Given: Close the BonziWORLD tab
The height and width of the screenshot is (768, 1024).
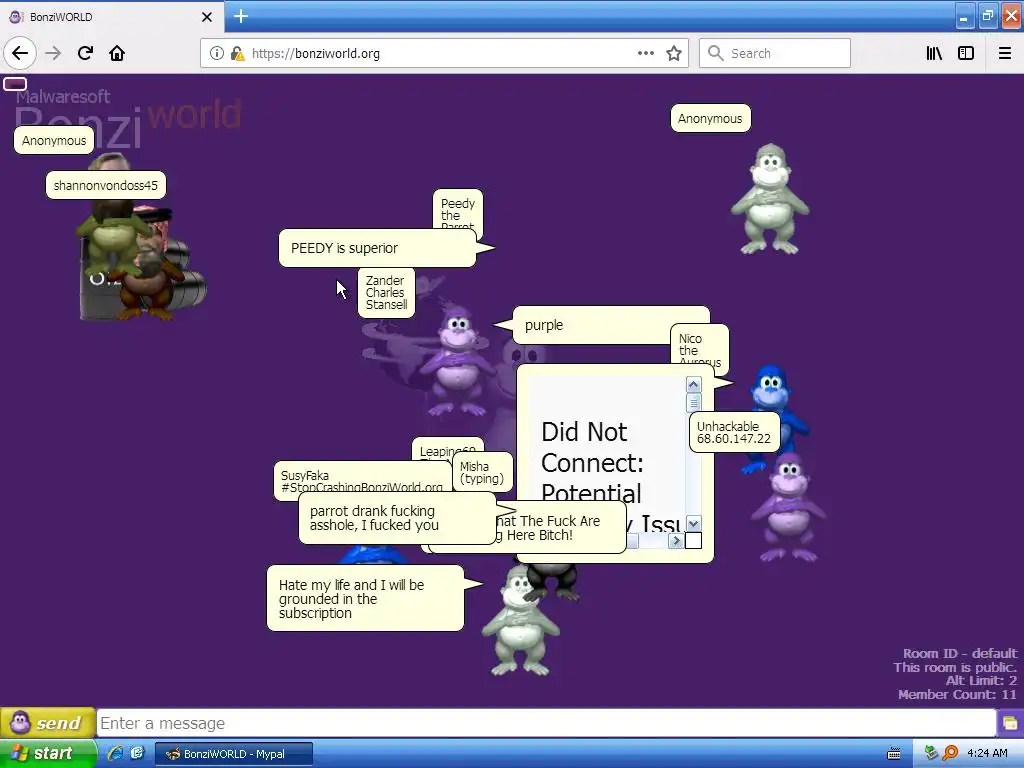Looking at the screenshot, I should coord(207,17).
